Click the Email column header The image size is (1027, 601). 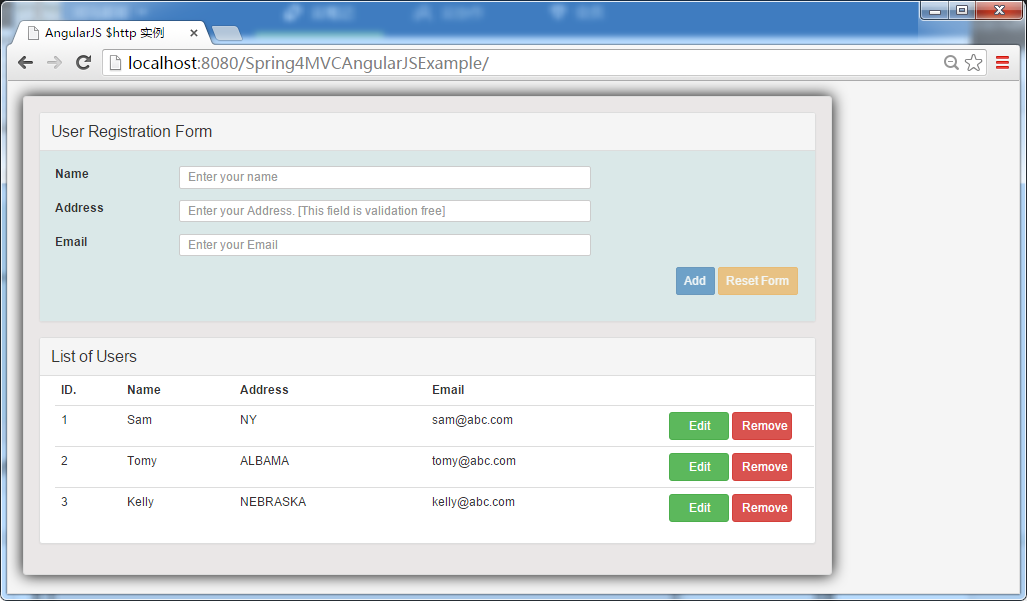click(448, 390)
